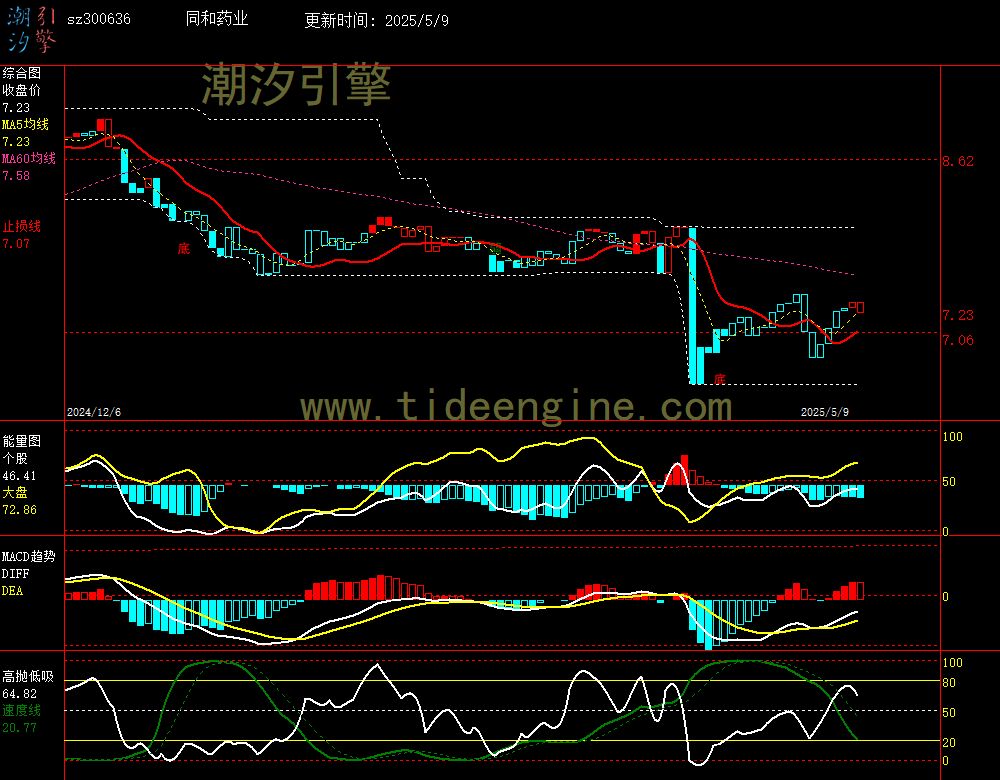Viewport: 1000px width, 780px height.
Task: Click the 收盘价 legend label
Action: coord(21,90)
